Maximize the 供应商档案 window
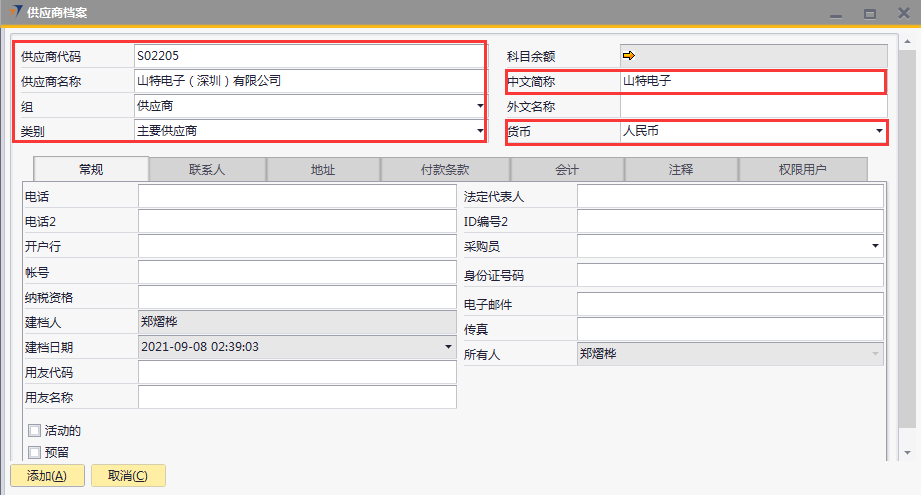Screen dimensions: 921x495 [870, 14]
